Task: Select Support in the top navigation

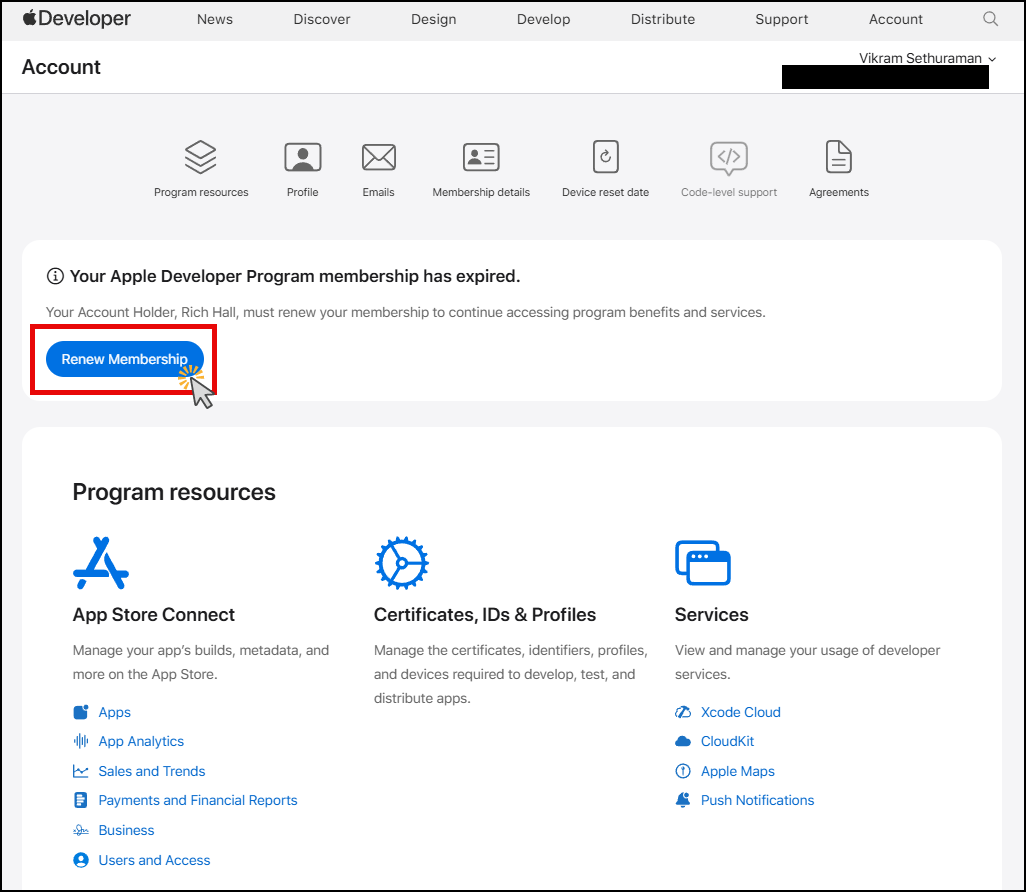Action: [781, 19]
